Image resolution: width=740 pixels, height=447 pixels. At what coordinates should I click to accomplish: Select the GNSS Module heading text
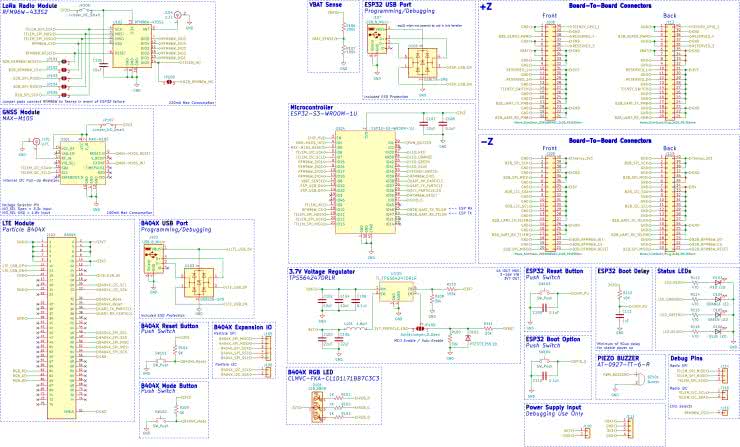25,113
